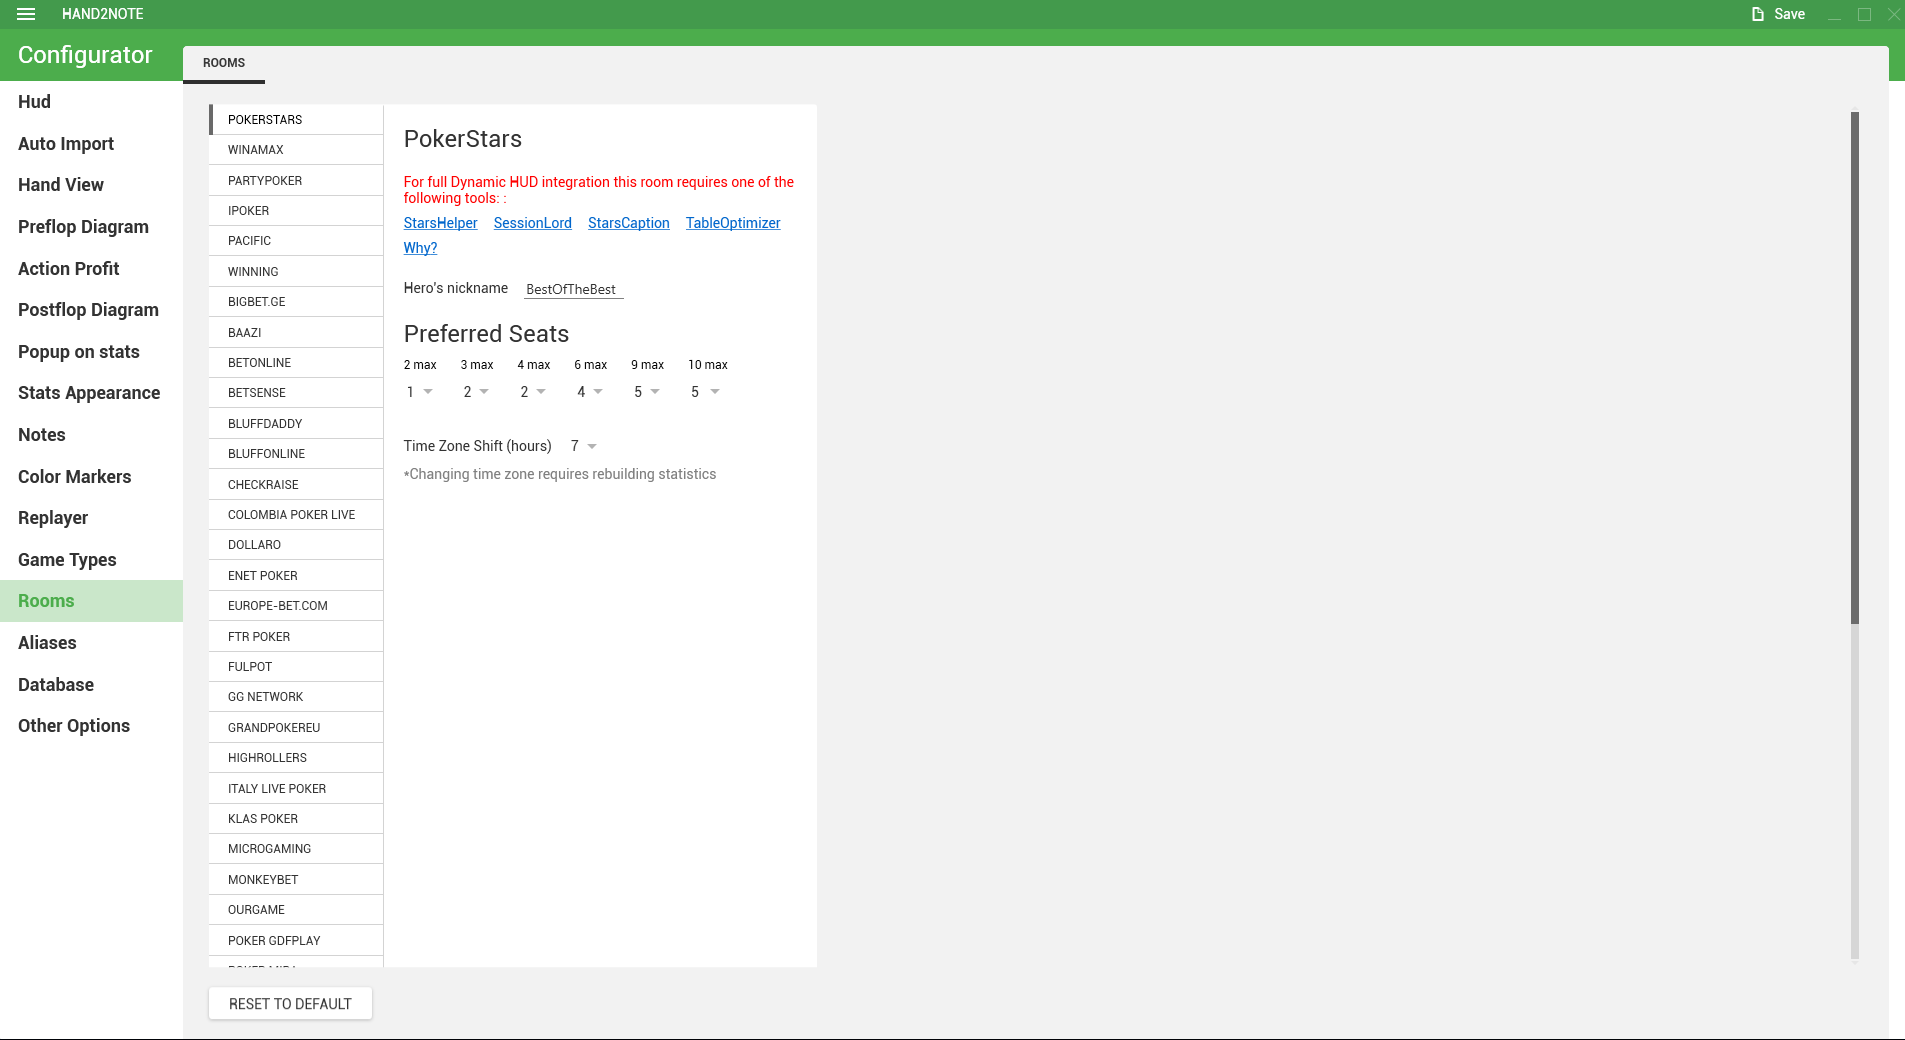Select WINAMAX room
This screenshot has height=1040, width=1905.
tap(296, 150)
